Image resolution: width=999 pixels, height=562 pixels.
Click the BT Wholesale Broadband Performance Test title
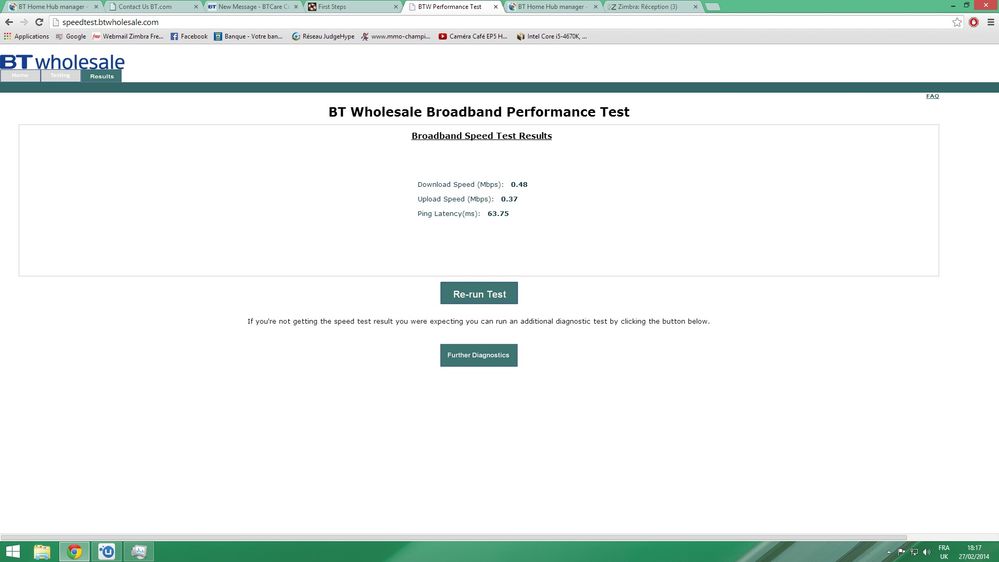click(479, 112)
